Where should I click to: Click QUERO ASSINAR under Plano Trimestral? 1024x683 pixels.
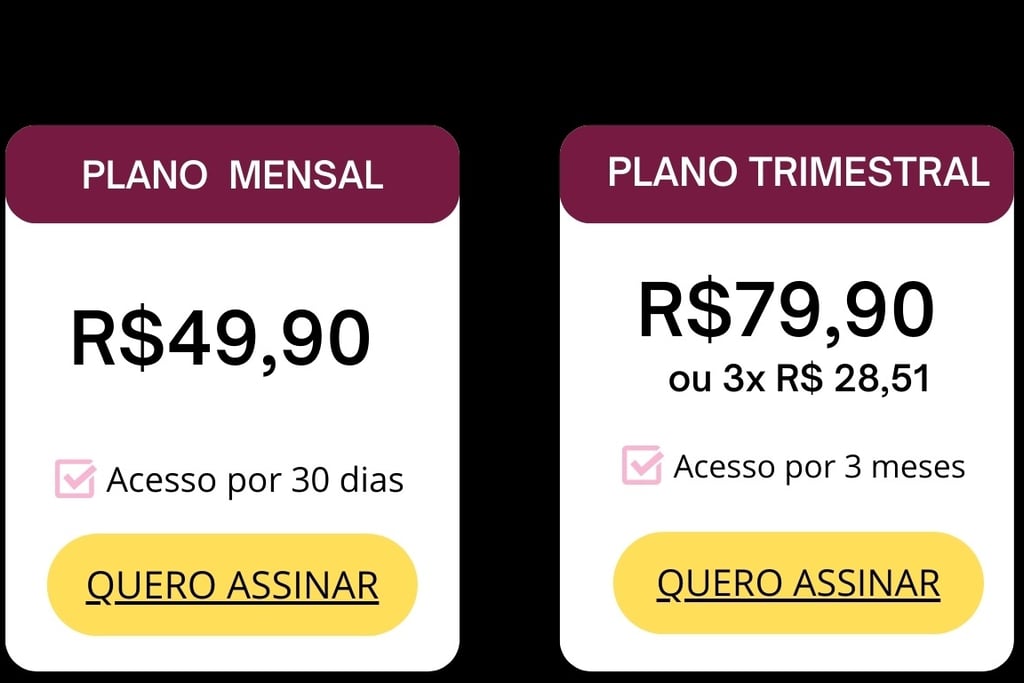[799, 582]
